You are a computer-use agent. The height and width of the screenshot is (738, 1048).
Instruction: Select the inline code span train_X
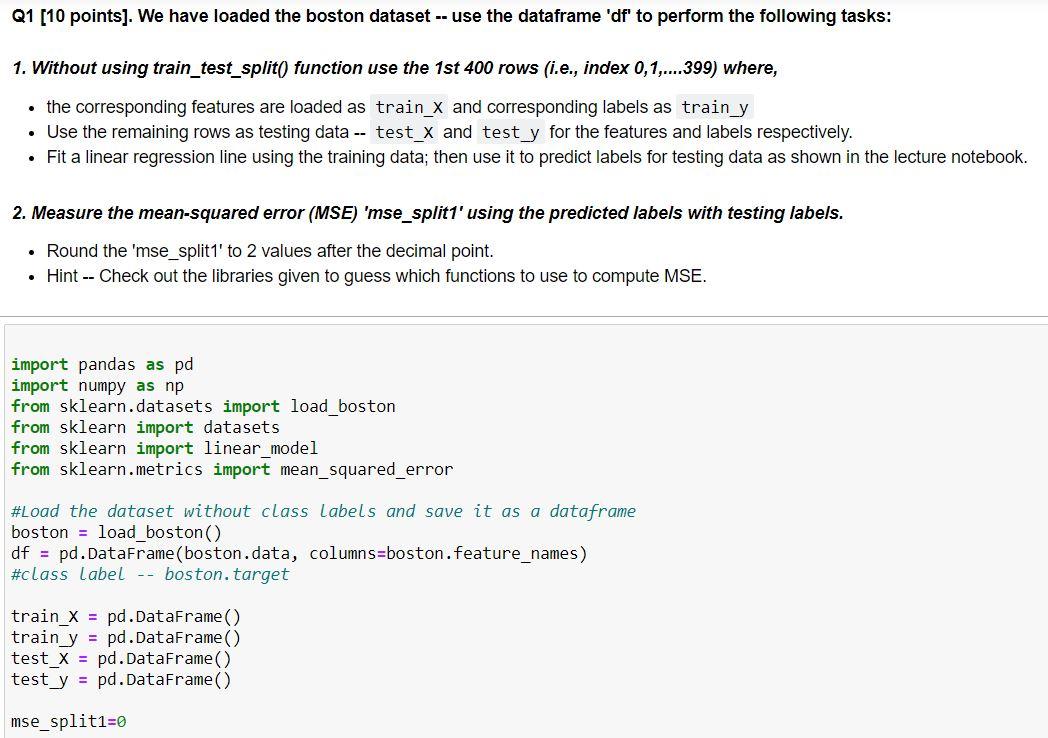click(x=408, y=107)
